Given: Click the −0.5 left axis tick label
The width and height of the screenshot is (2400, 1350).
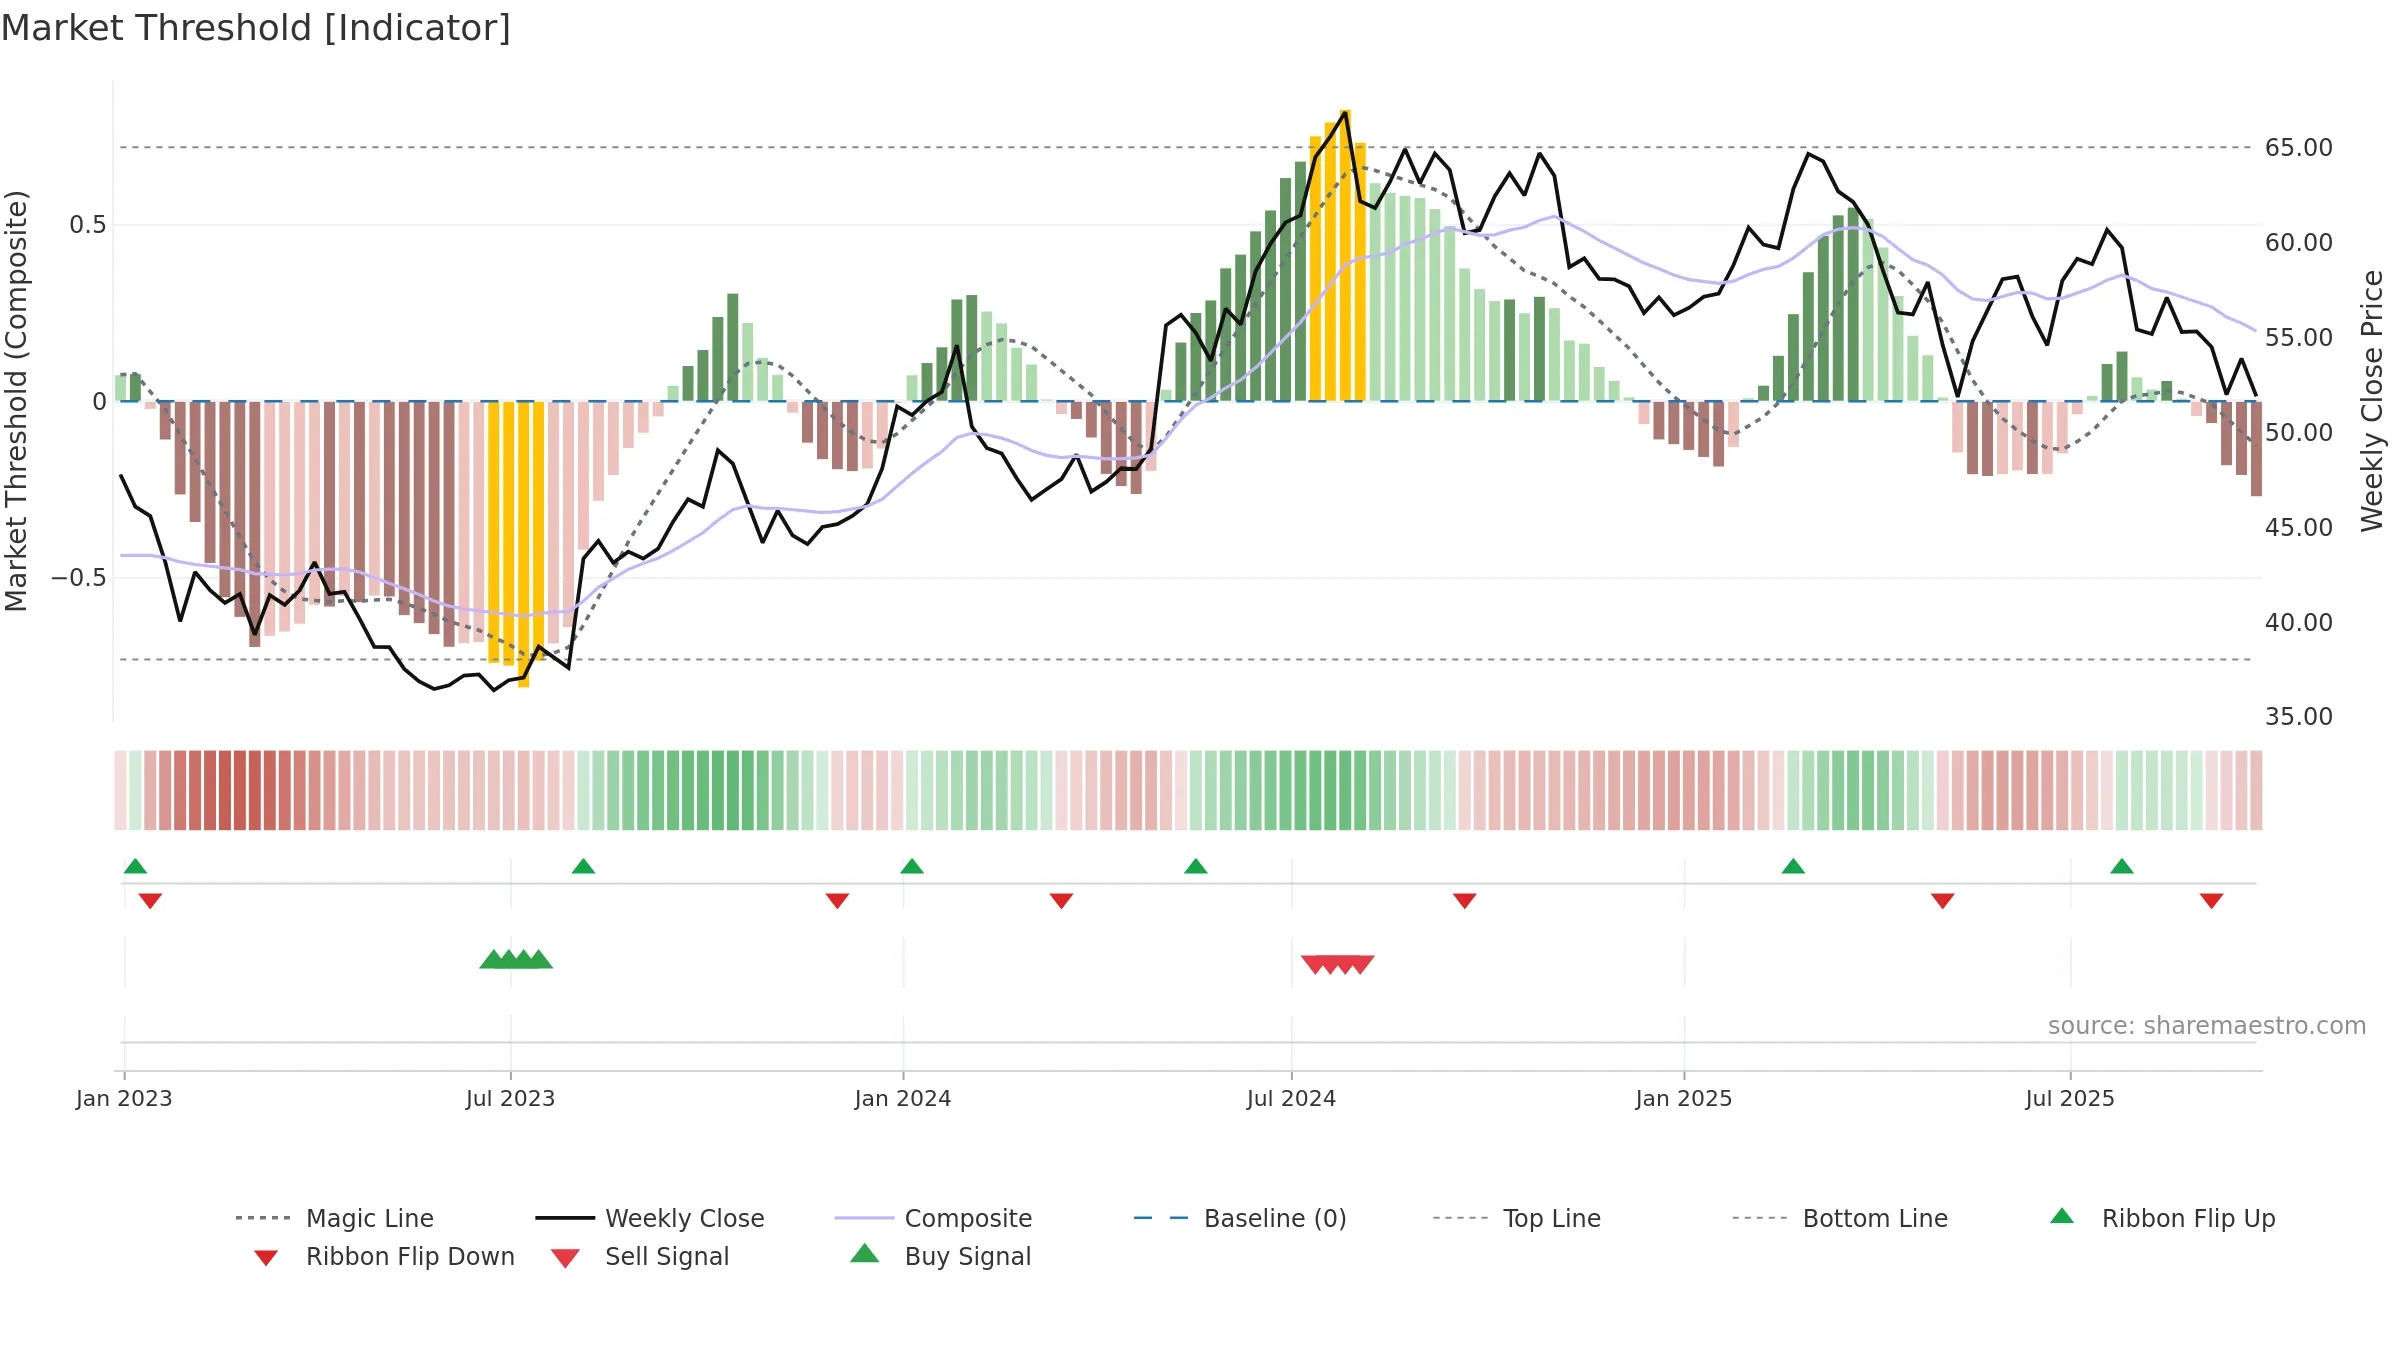Looking at the screenshot, I should point(78,578).
